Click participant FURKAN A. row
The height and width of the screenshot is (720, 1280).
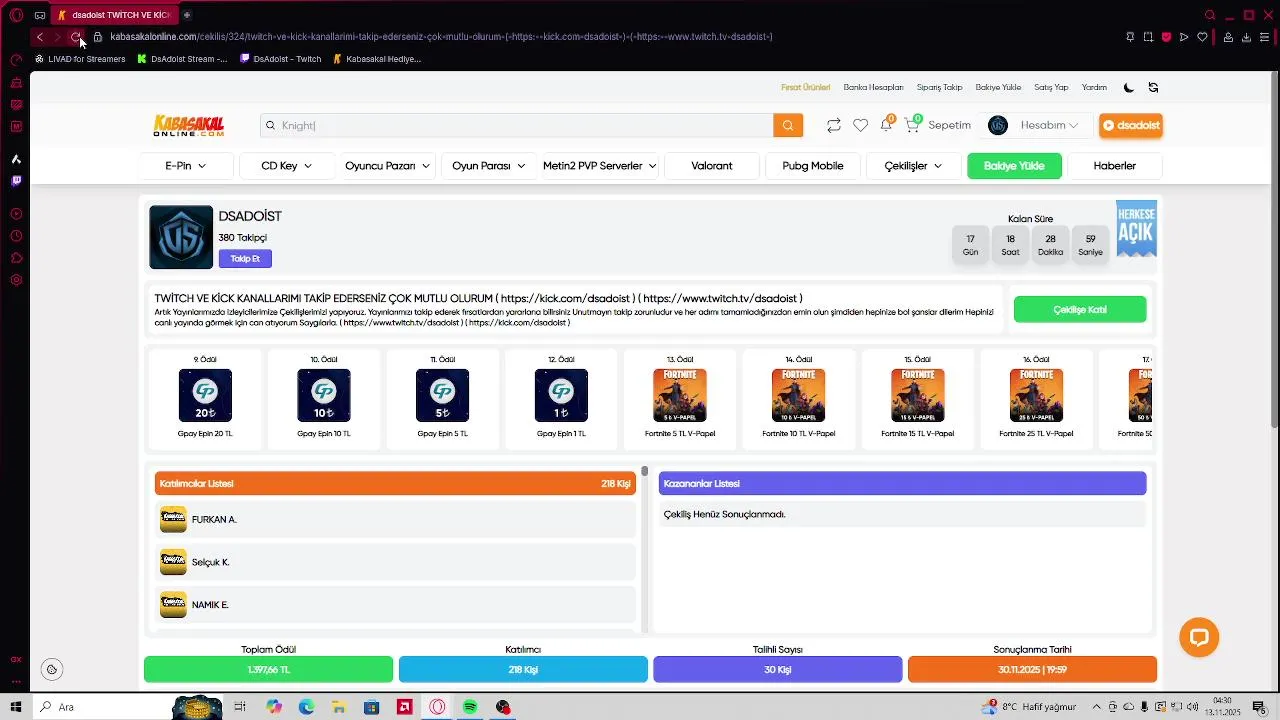pos(395,519)
